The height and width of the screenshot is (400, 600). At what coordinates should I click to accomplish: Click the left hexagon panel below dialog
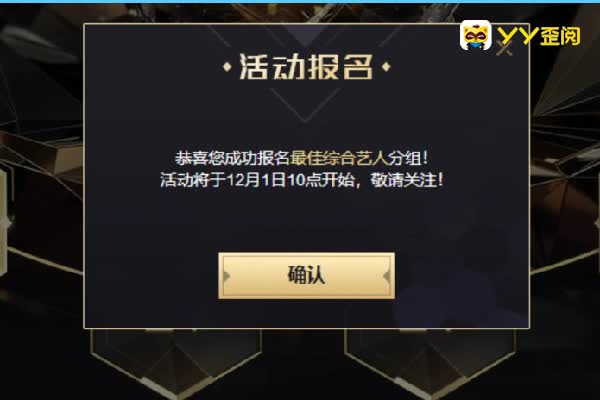[176, 360]
